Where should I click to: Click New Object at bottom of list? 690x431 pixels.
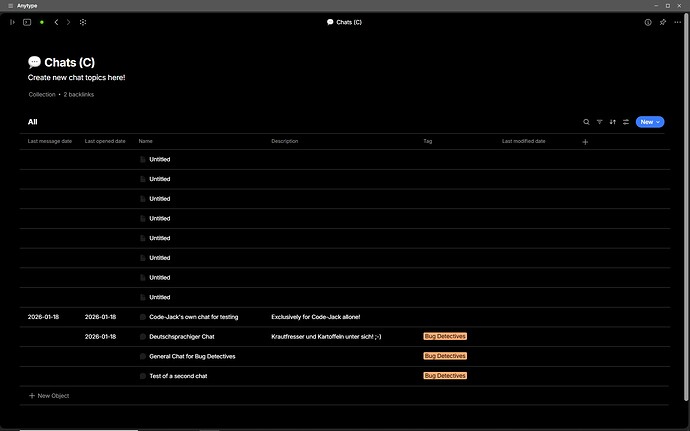pyautogui.click(x=49, y=396)
